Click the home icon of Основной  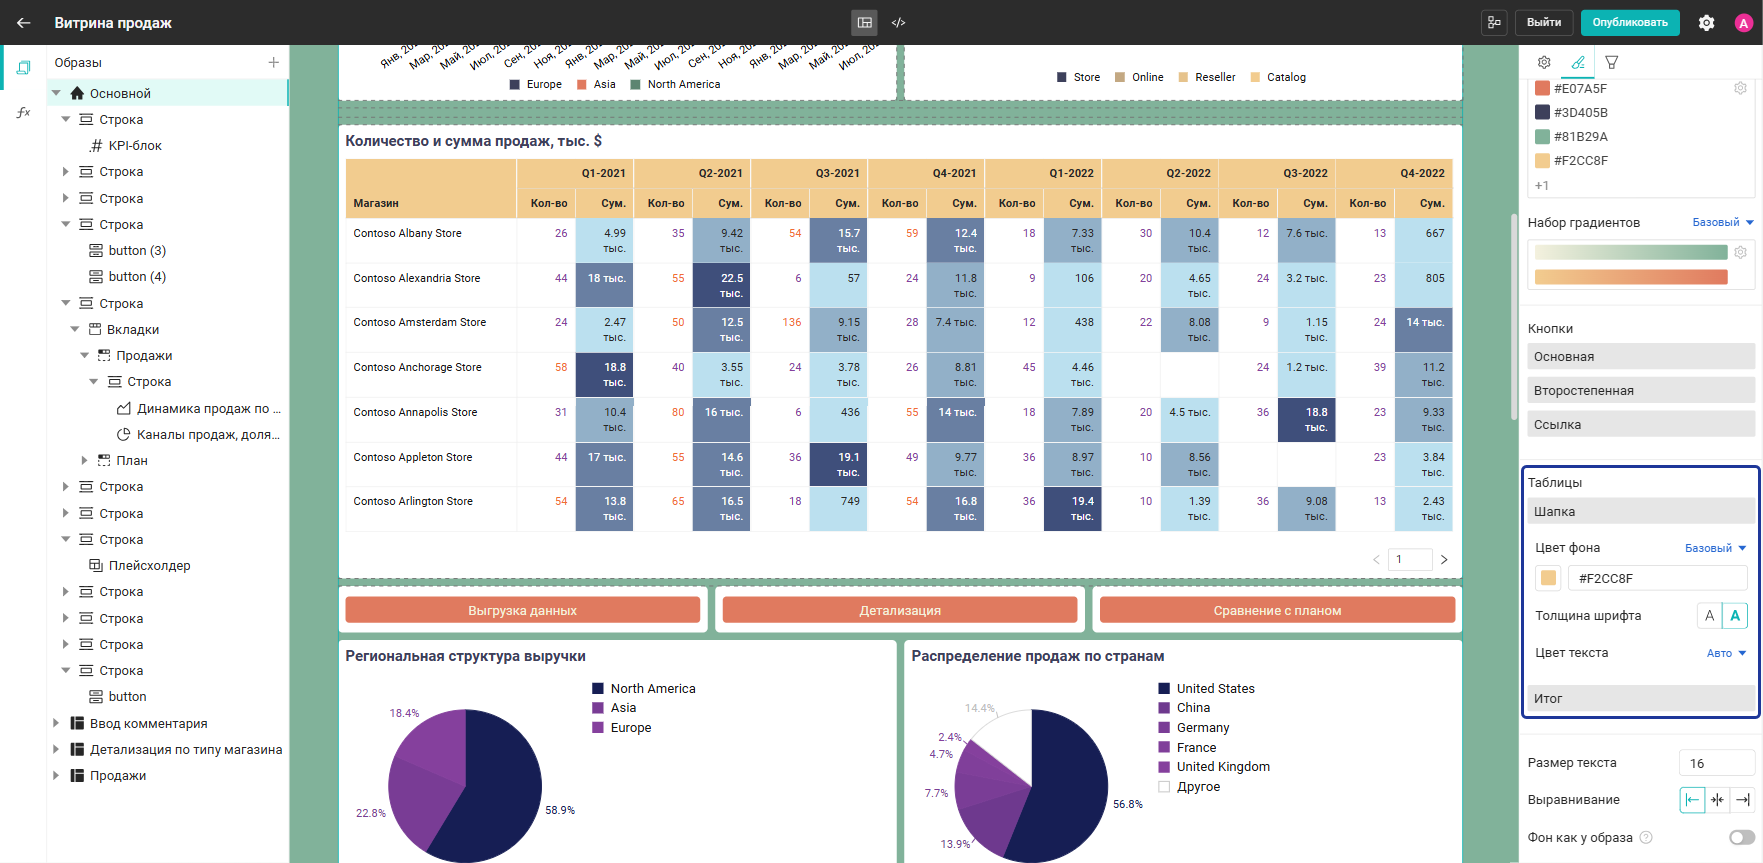[x=77, y=93]
